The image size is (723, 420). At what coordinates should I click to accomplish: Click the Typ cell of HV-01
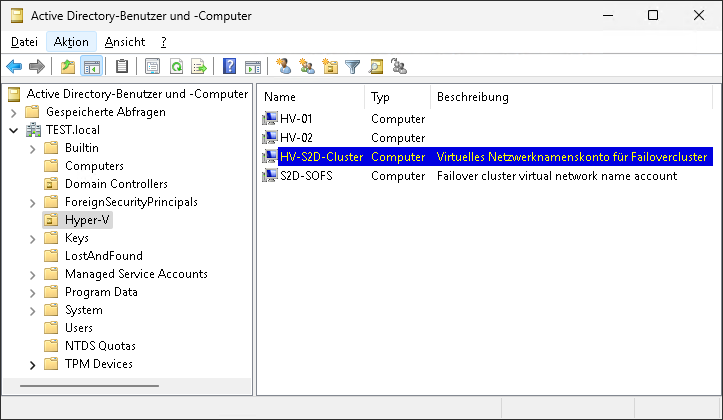pos(398,118)
